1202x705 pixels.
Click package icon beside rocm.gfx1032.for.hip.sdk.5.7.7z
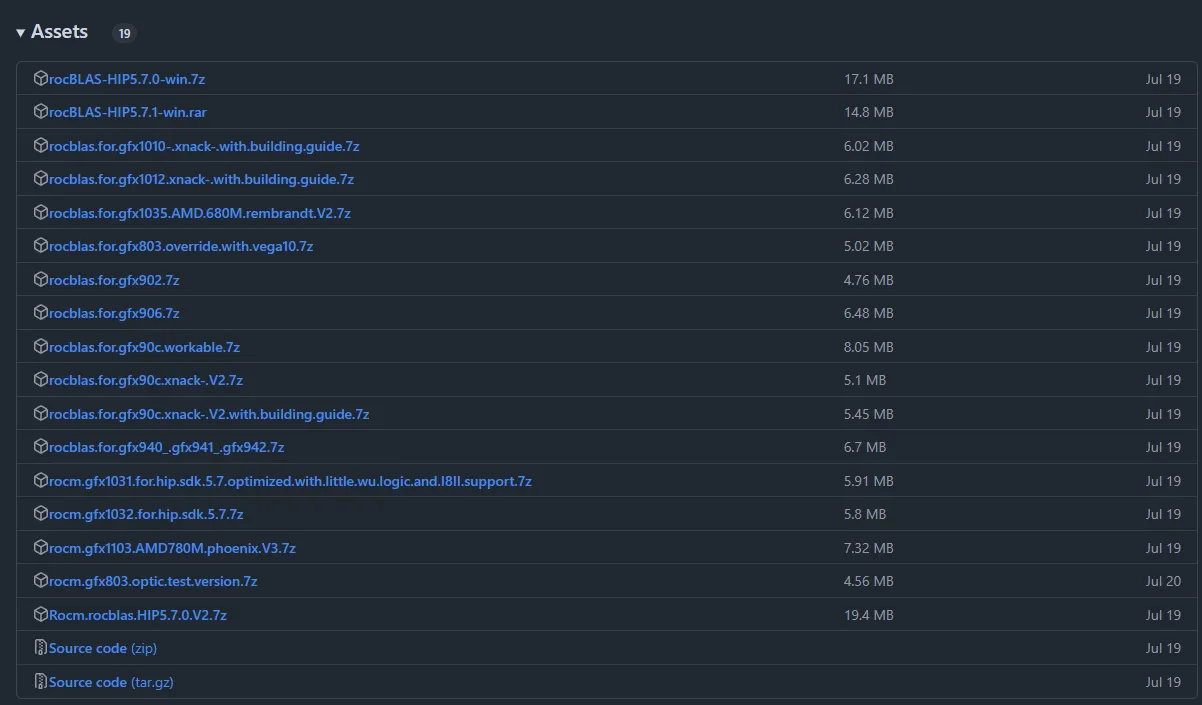point(41,513)
